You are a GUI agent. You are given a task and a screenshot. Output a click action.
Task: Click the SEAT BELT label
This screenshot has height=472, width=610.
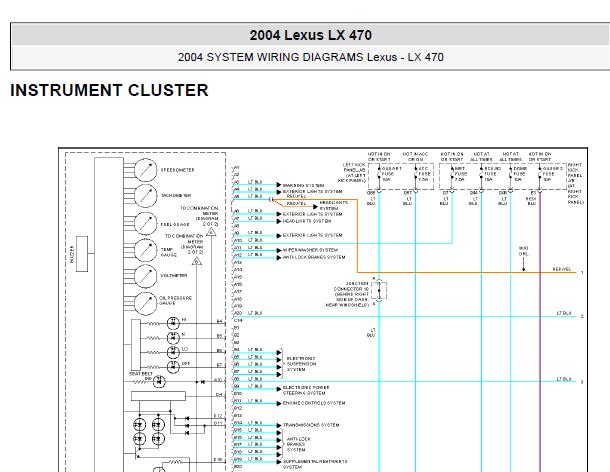click(141, 374)
